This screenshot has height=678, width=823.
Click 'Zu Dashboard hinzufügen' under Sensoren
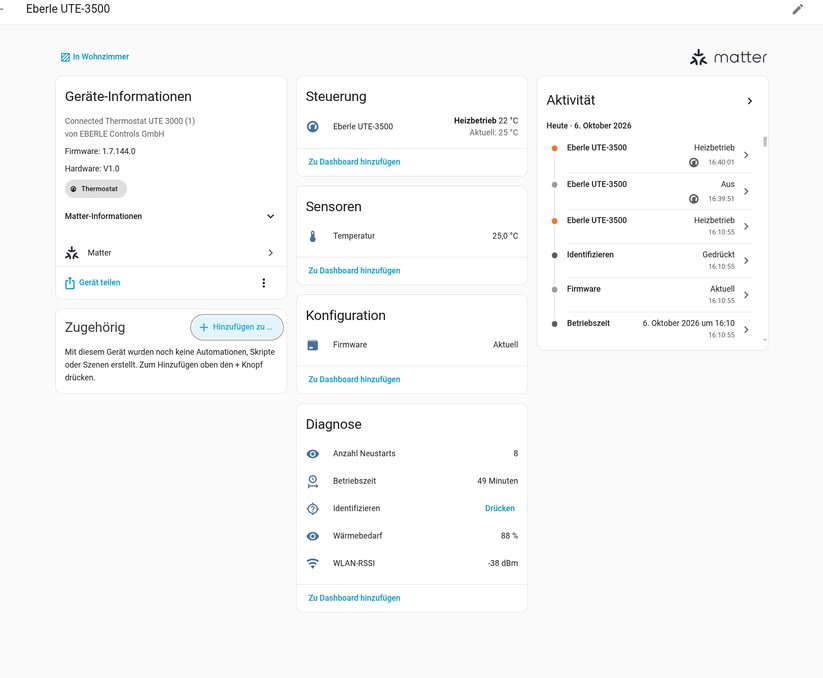(x=354, y=271)
